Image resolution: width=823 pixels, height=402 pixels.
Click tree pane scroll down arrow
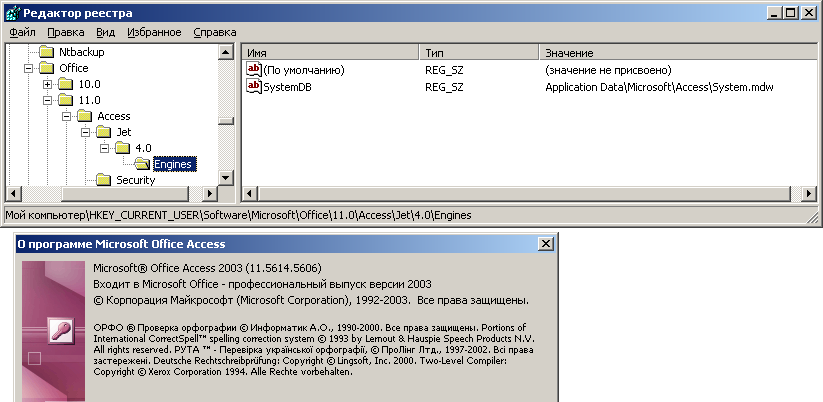tap(226, 178)
